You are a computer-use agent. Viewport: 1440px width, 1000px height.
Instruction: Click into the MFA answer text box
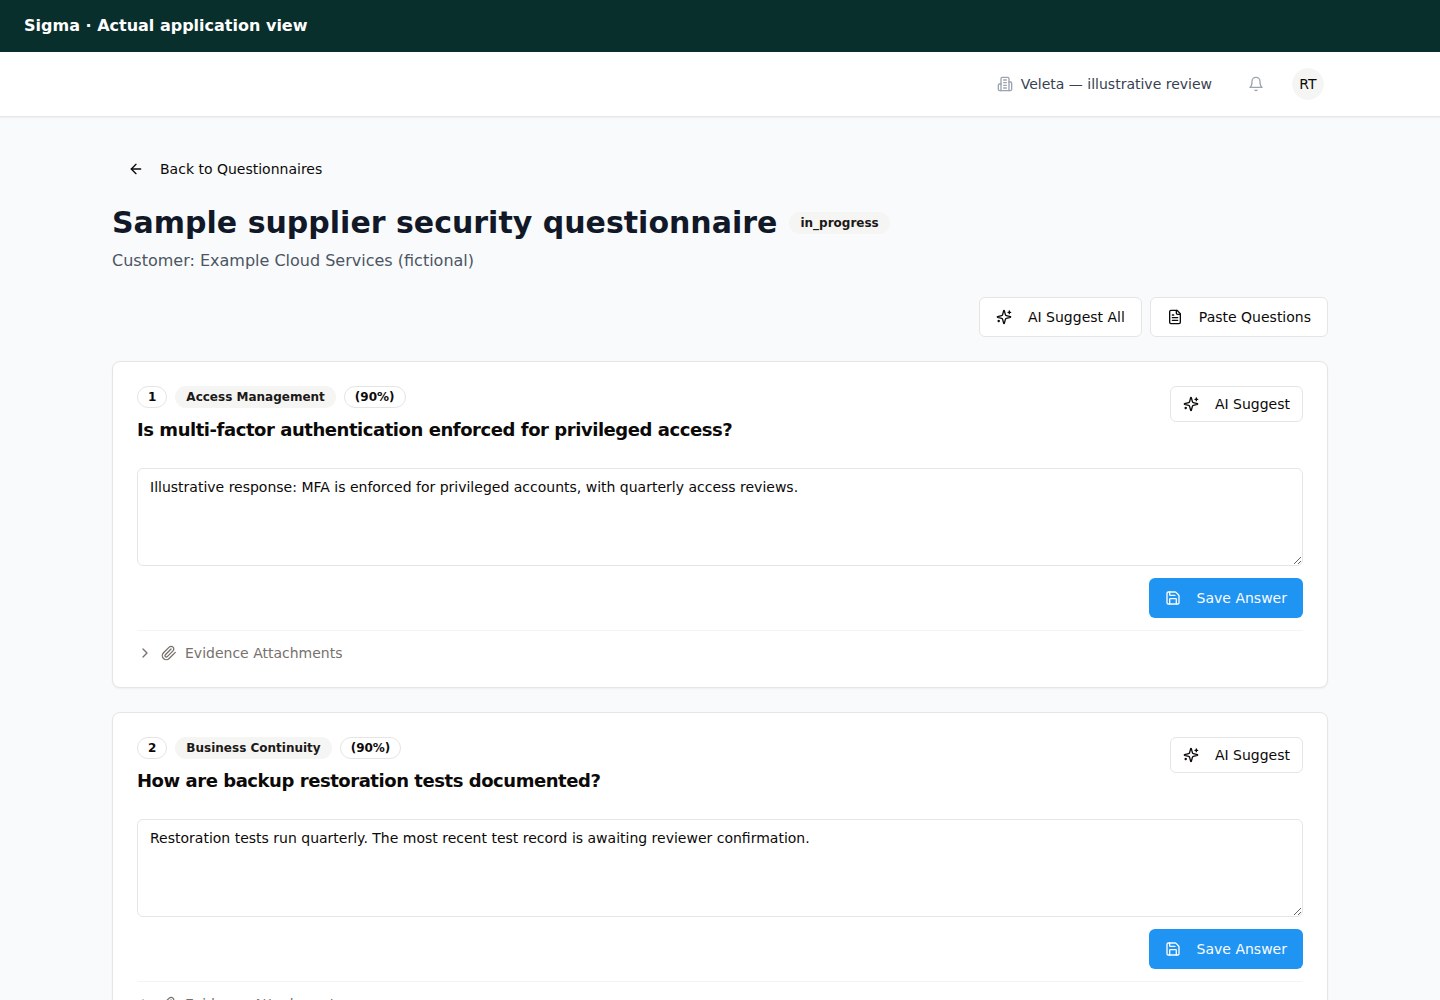(720, 517)
